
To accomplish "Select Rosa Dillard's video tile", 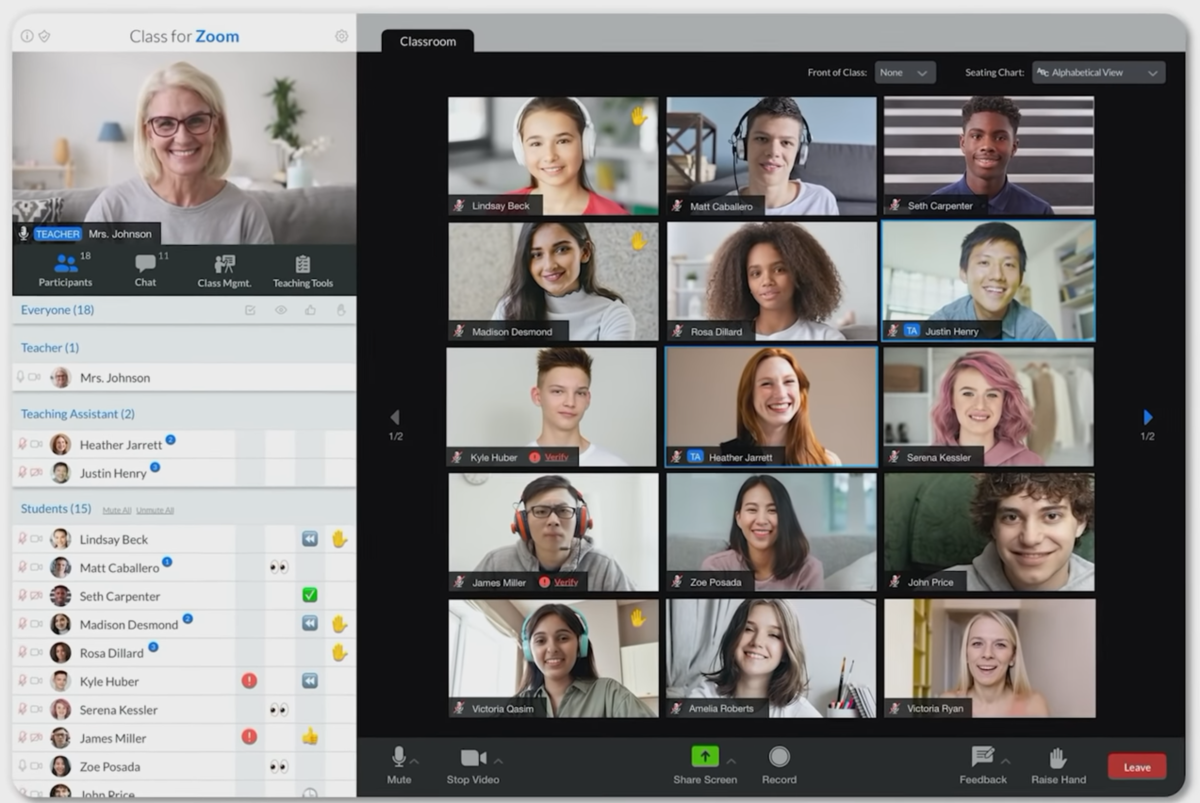I will pos(772,281).
